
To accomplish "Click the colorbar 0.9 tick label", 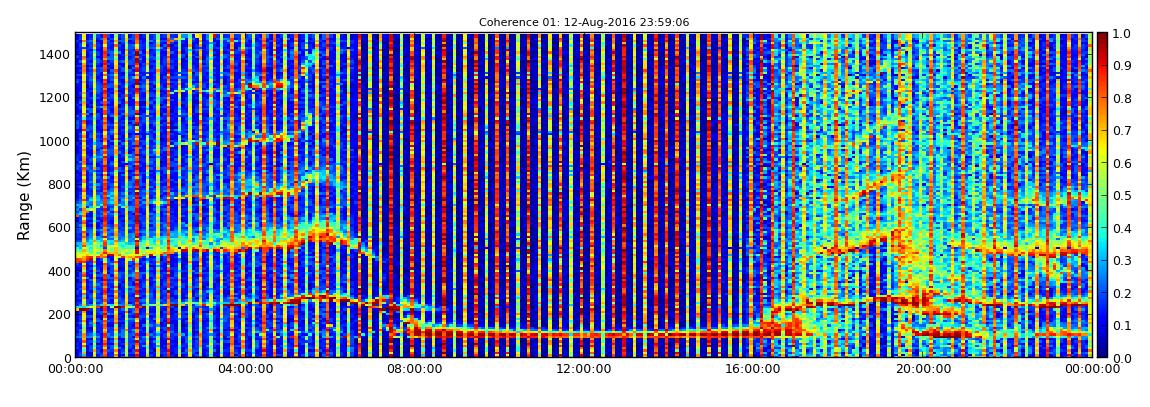I will point(1121,66).
